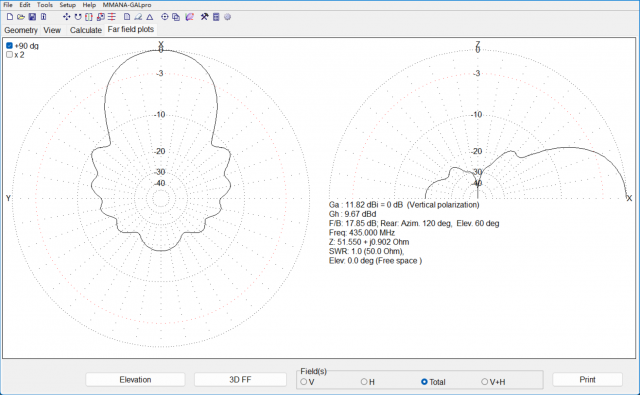
Task: Open the Tools menu
Action: (x=45, y=5)
